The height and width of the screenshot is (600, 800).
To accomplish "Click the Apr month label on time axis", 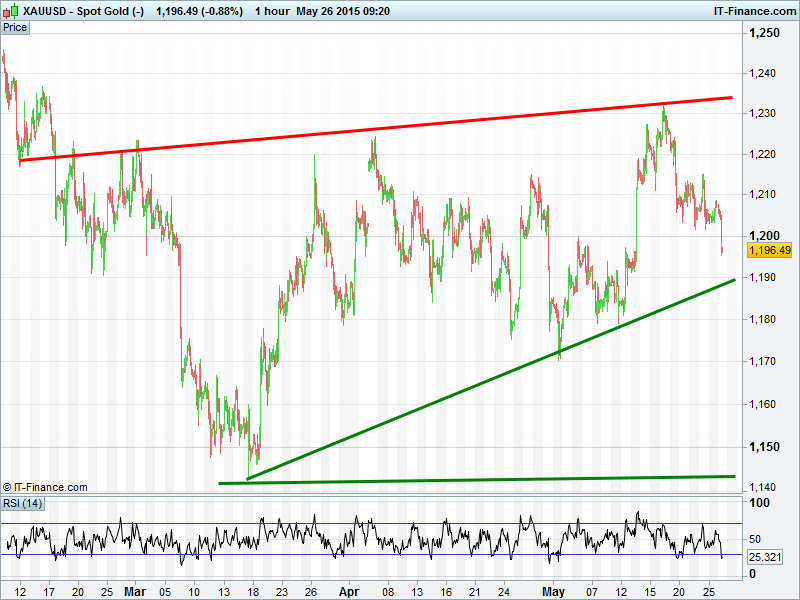I will click(345, 591).
